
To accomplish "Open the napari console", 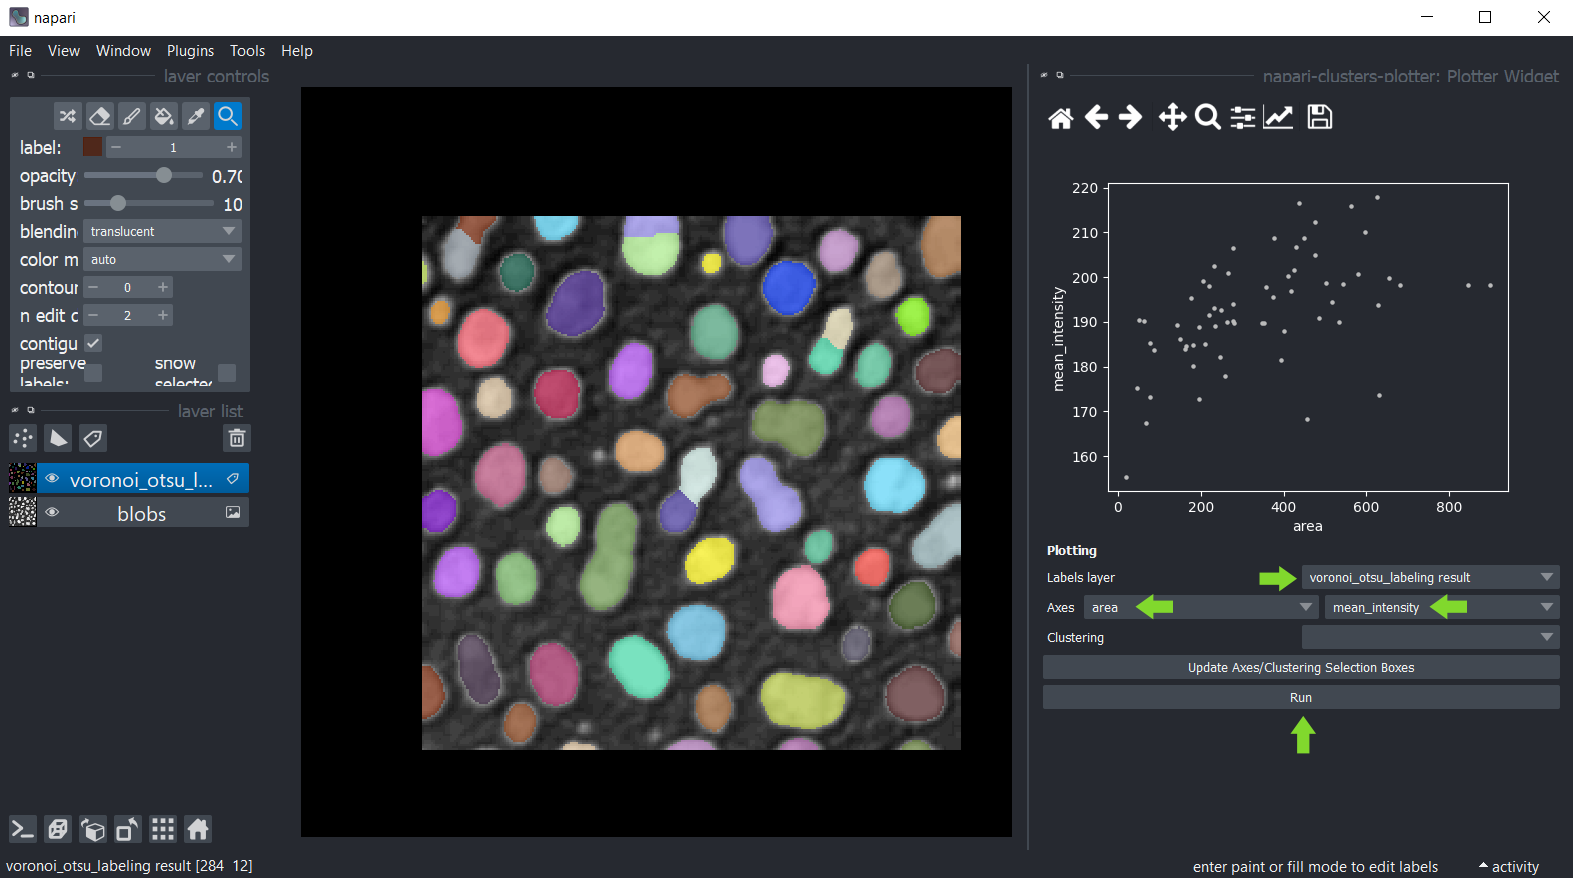I will point(23,829).
